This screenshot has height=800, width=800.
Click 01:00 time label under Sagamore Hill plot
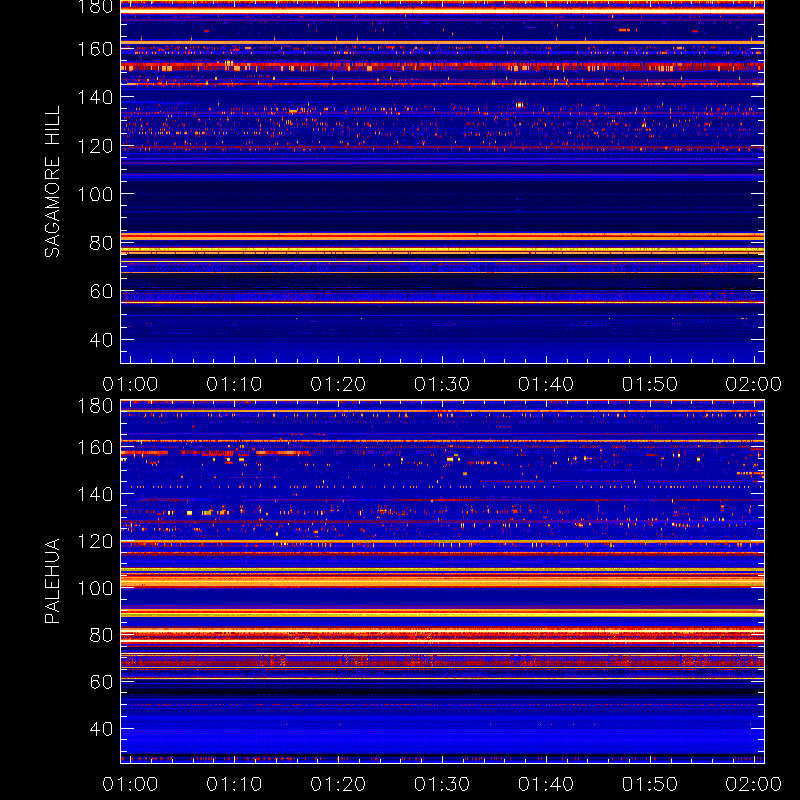tap(130, 384)
